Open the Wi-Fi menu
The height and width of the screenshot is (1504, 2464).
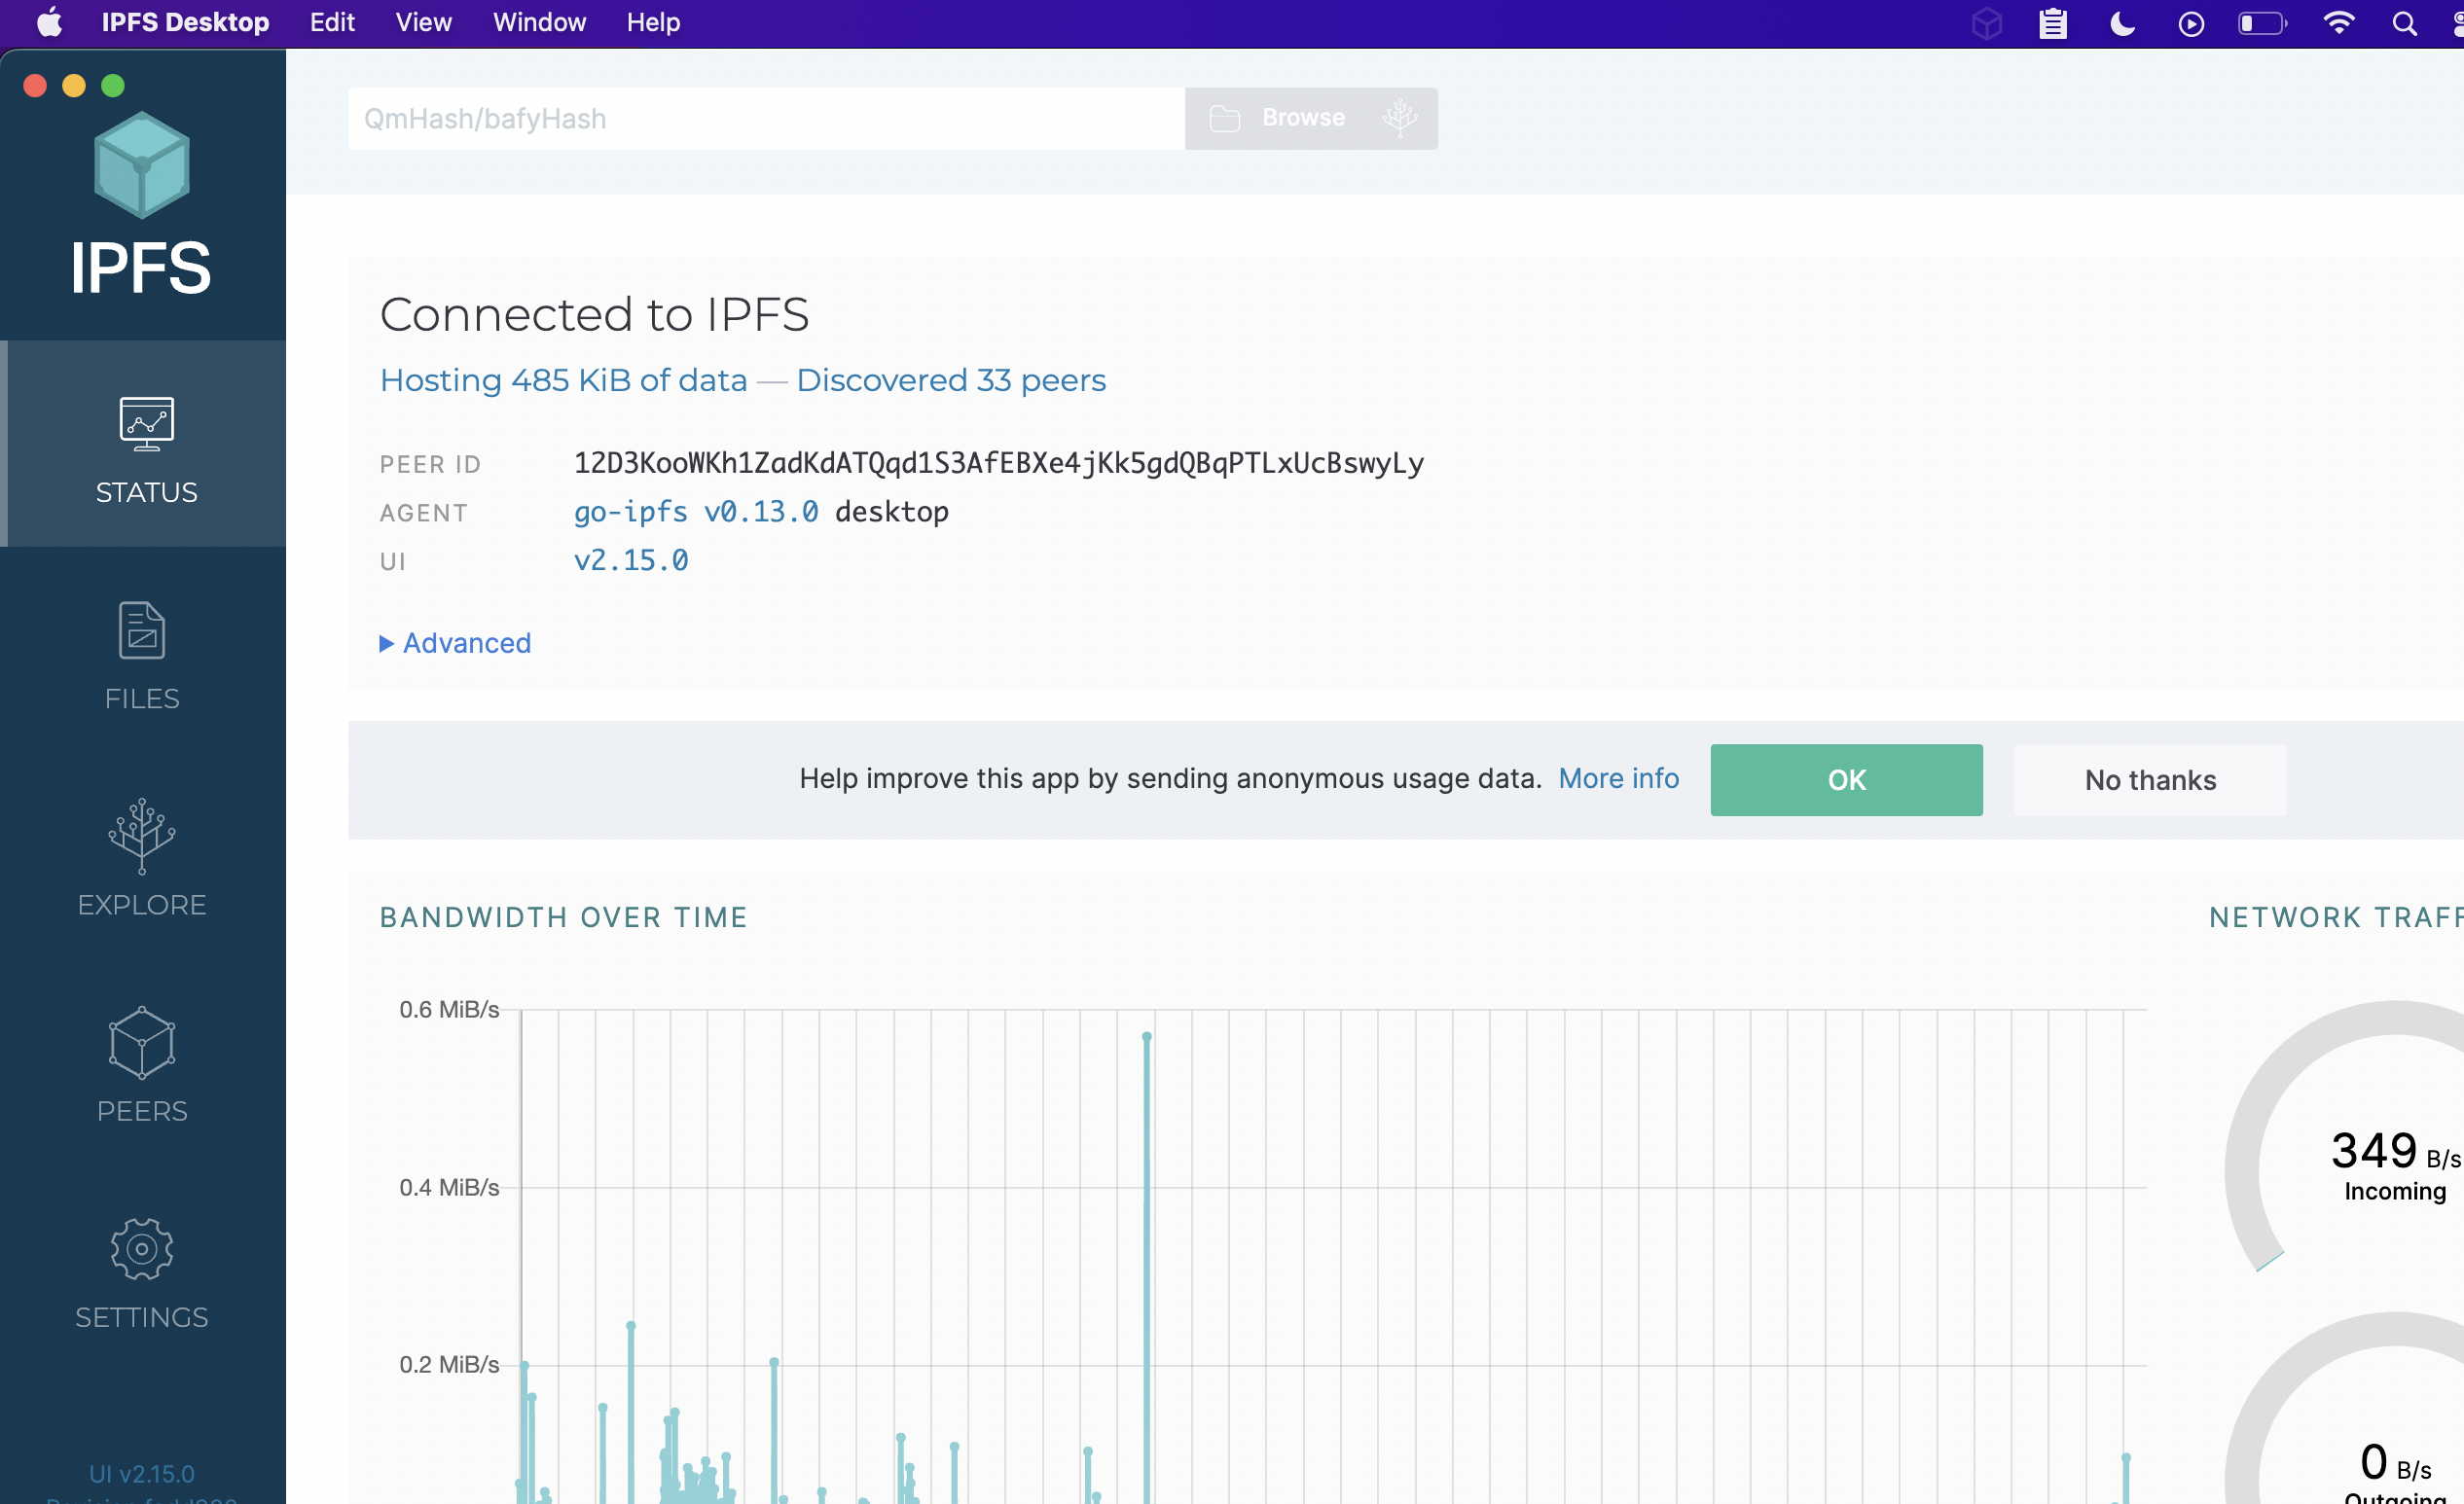pos(2338,23)
